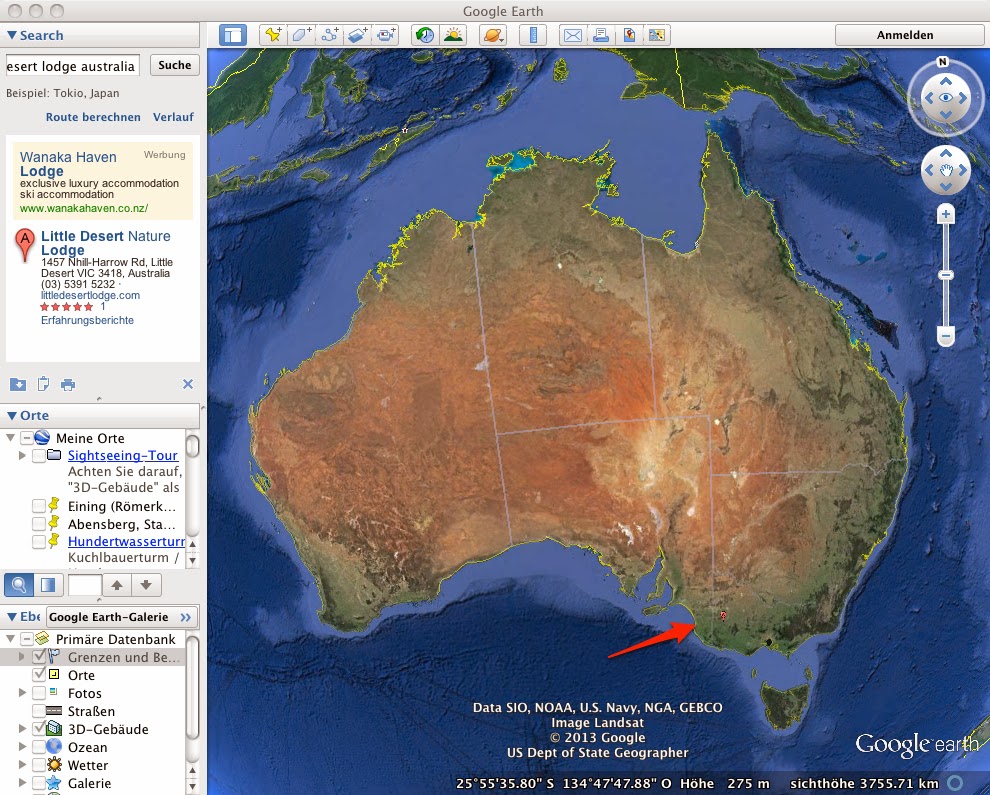Toggle Hundertwasserturm placemark checkbox
The width and height of the screenshot is (990, 795).
coord(39,541)
